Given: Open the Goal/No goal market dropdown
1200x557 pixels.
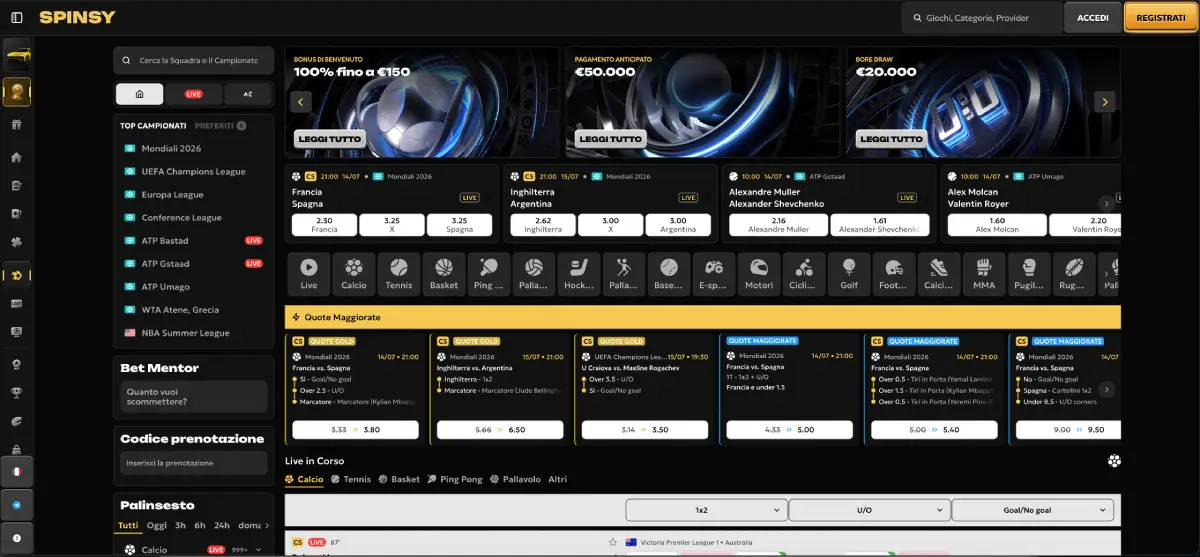Looking at the screenshot, I should click(x=1032, y=510).
